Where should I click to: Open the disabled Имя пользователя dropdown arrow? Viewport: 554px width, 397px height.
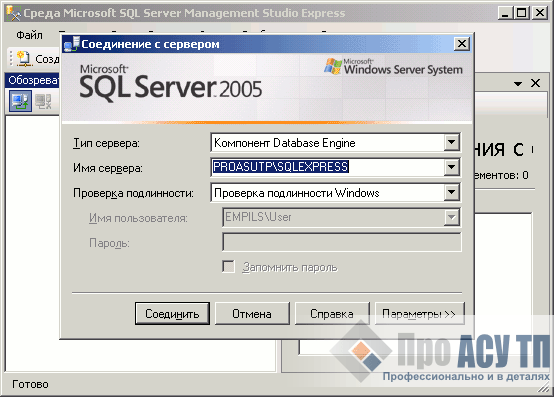click(451, 217)
